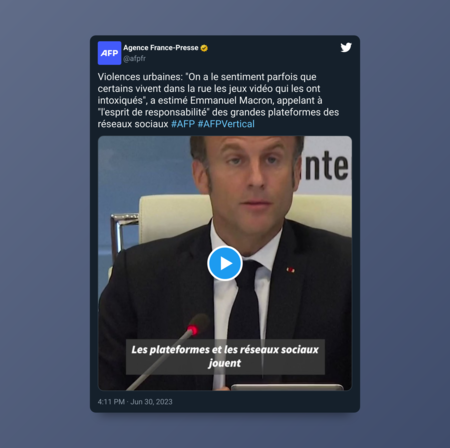
Task: Click the @afpfr handle
Action: [x=134, y=59]
